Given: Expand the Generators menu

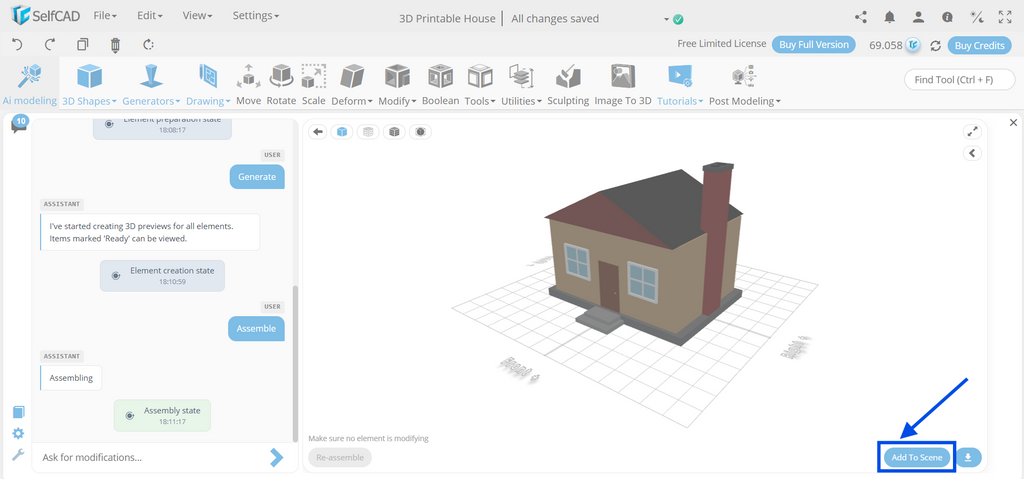Looking at the screenshot, I should tap(152, 85).
